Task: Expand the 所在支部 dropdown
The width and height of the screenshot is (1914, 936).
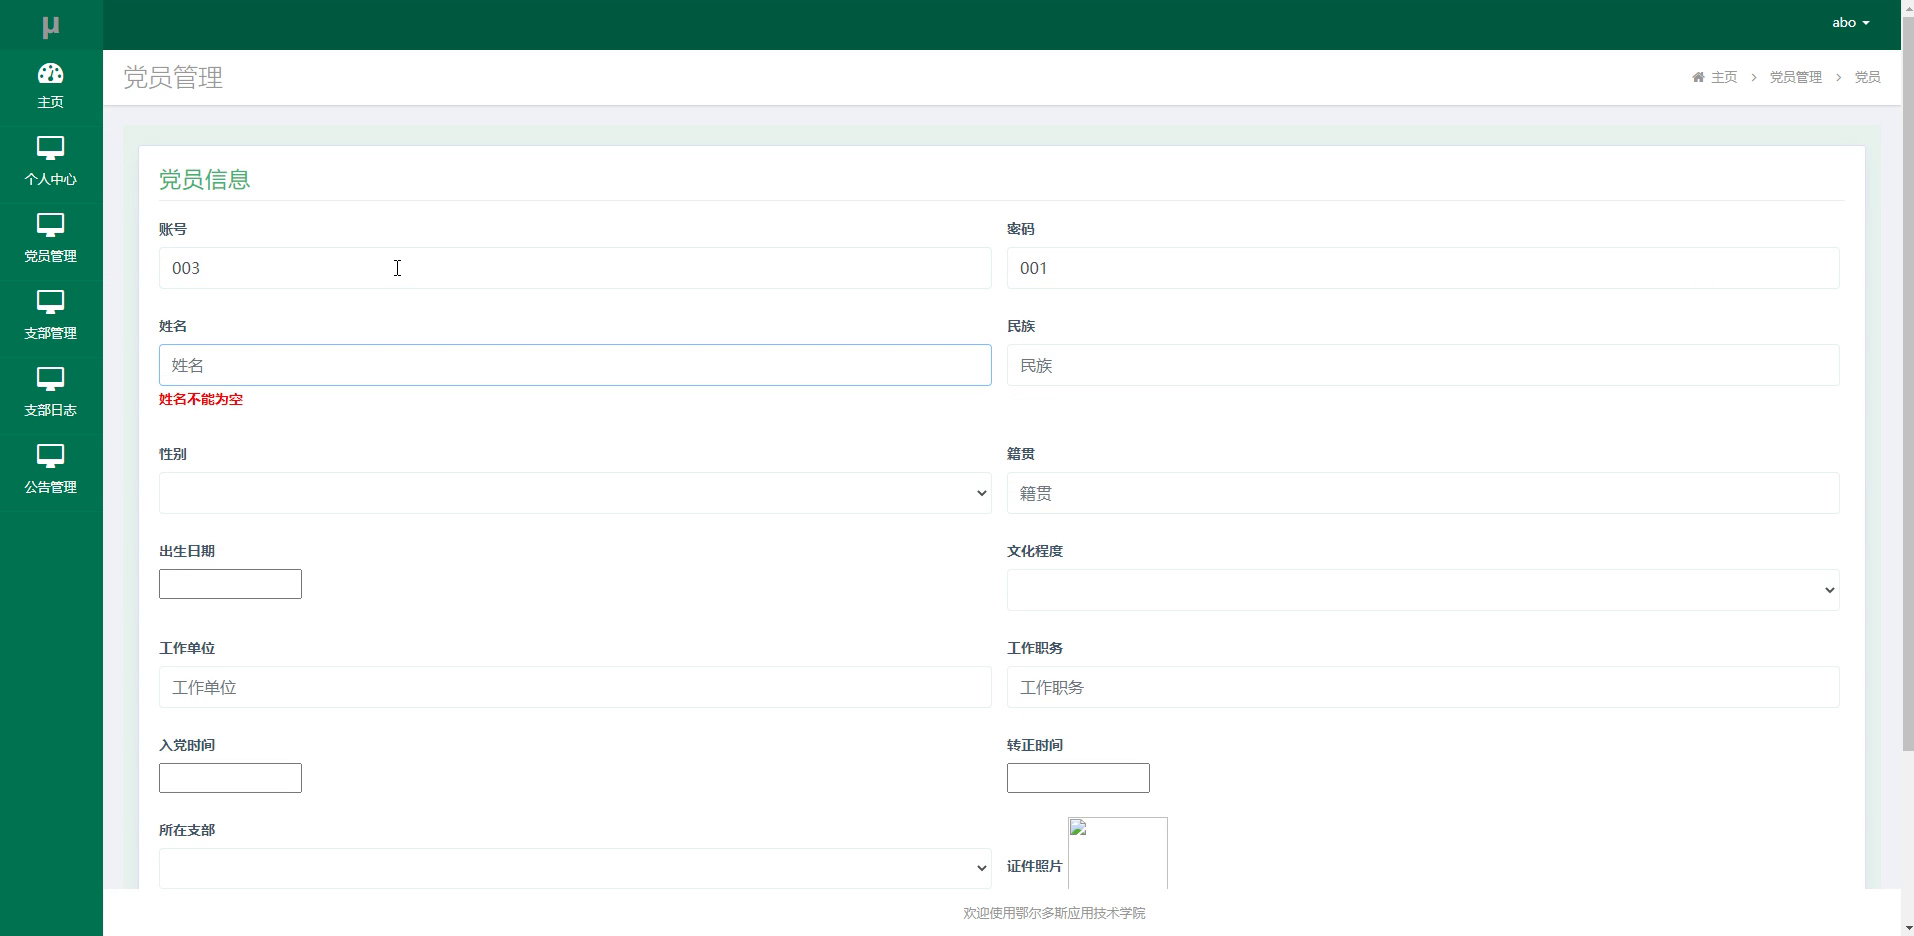Action: point(575,868)
